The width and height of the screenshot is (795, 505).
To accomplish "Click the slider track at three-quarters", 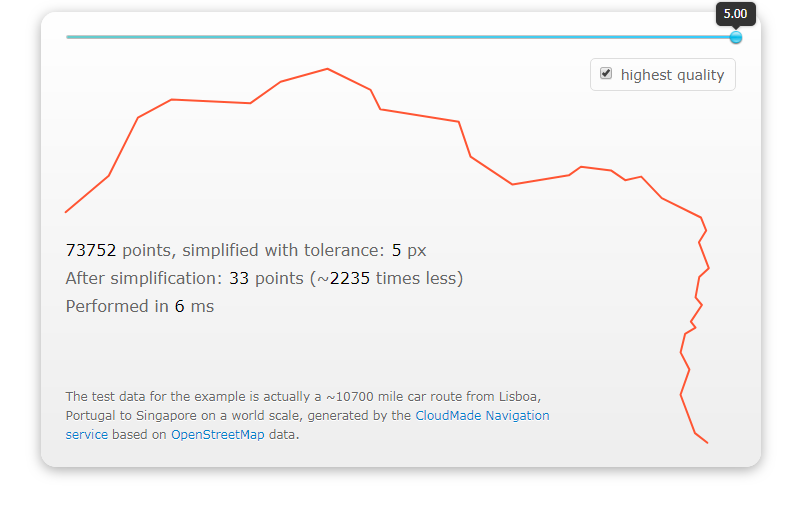I will [x=568, y=37].
